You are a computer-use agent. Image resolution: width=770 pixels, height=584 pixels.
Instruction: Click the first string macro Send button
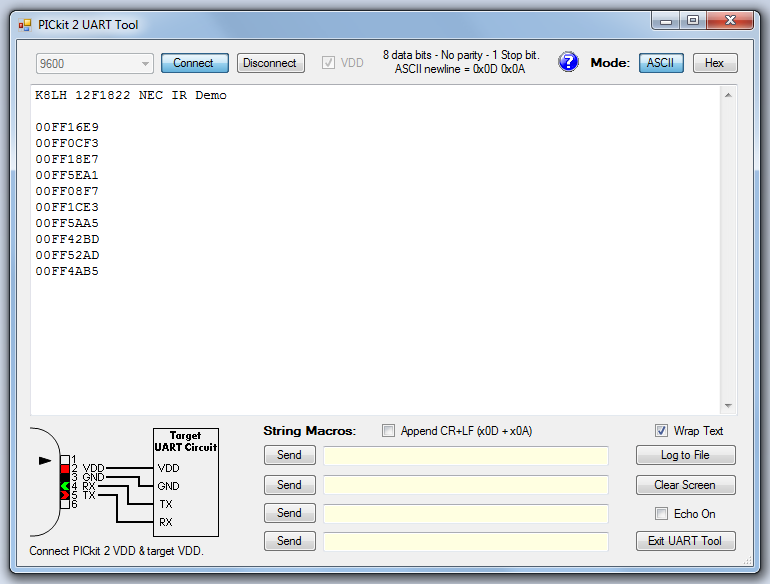[x=289, y=455]
